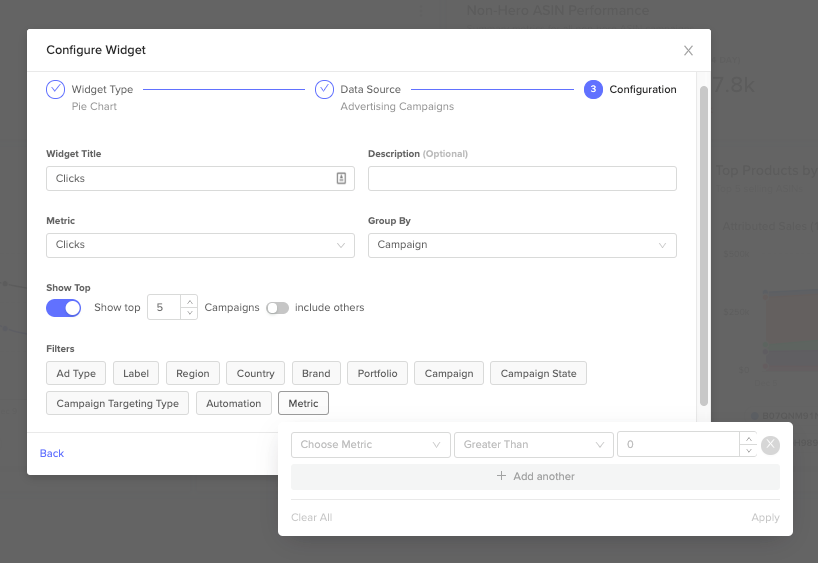Select the Campaign State filter
The width and height of the screenshot is (818, 563).
[x=538, y=374]
